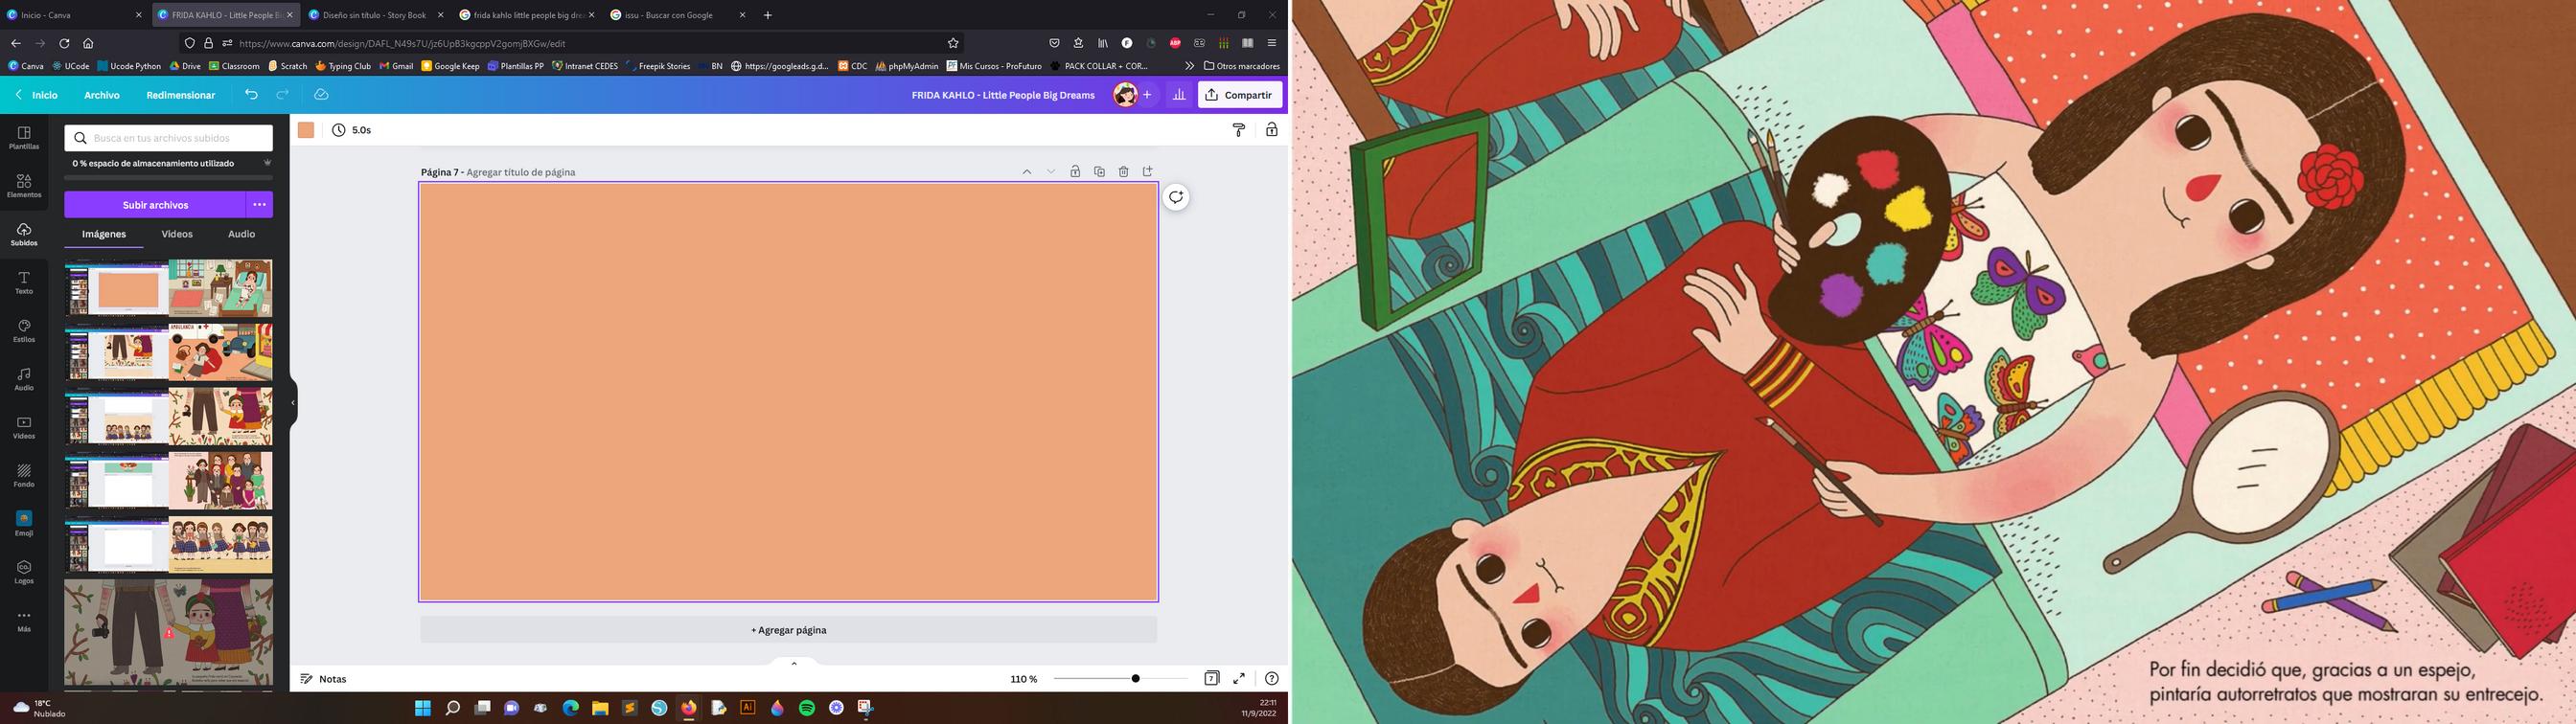Open the Audio panel in the sidebar
This screenshot has height=724, width=2576.
coord(24,379)
